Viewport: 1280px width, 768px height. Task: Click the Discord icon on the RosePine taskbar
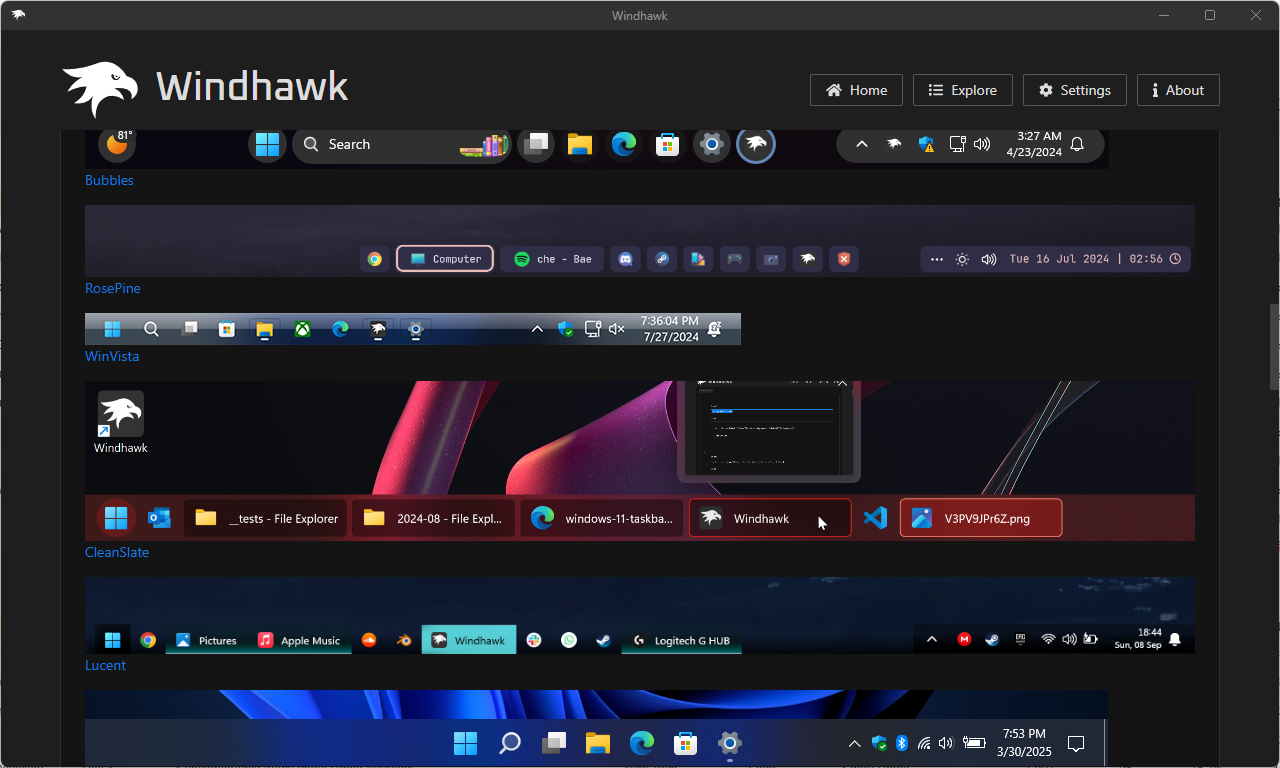(625, 258)
